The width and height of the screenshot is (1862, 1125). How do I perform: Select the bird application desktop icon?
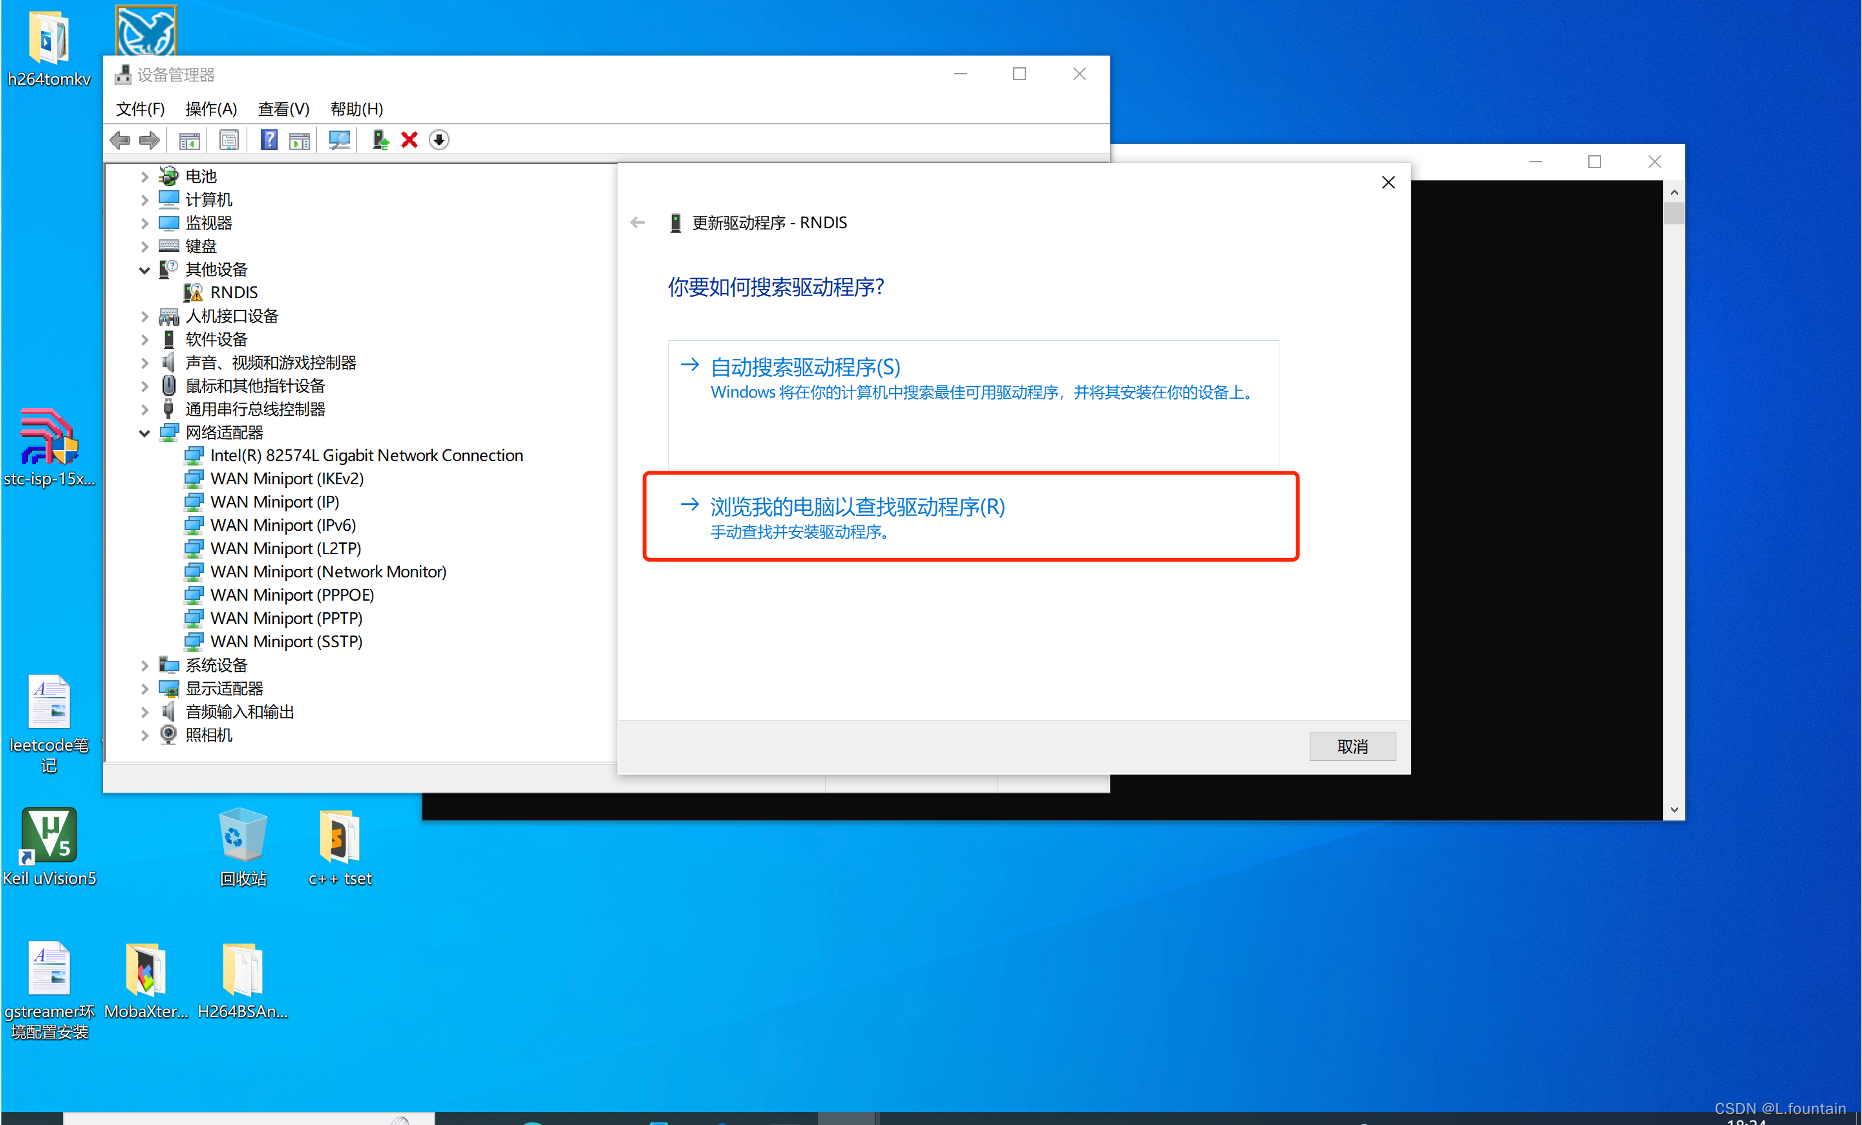pyautogui.click(x=146, y=30)
